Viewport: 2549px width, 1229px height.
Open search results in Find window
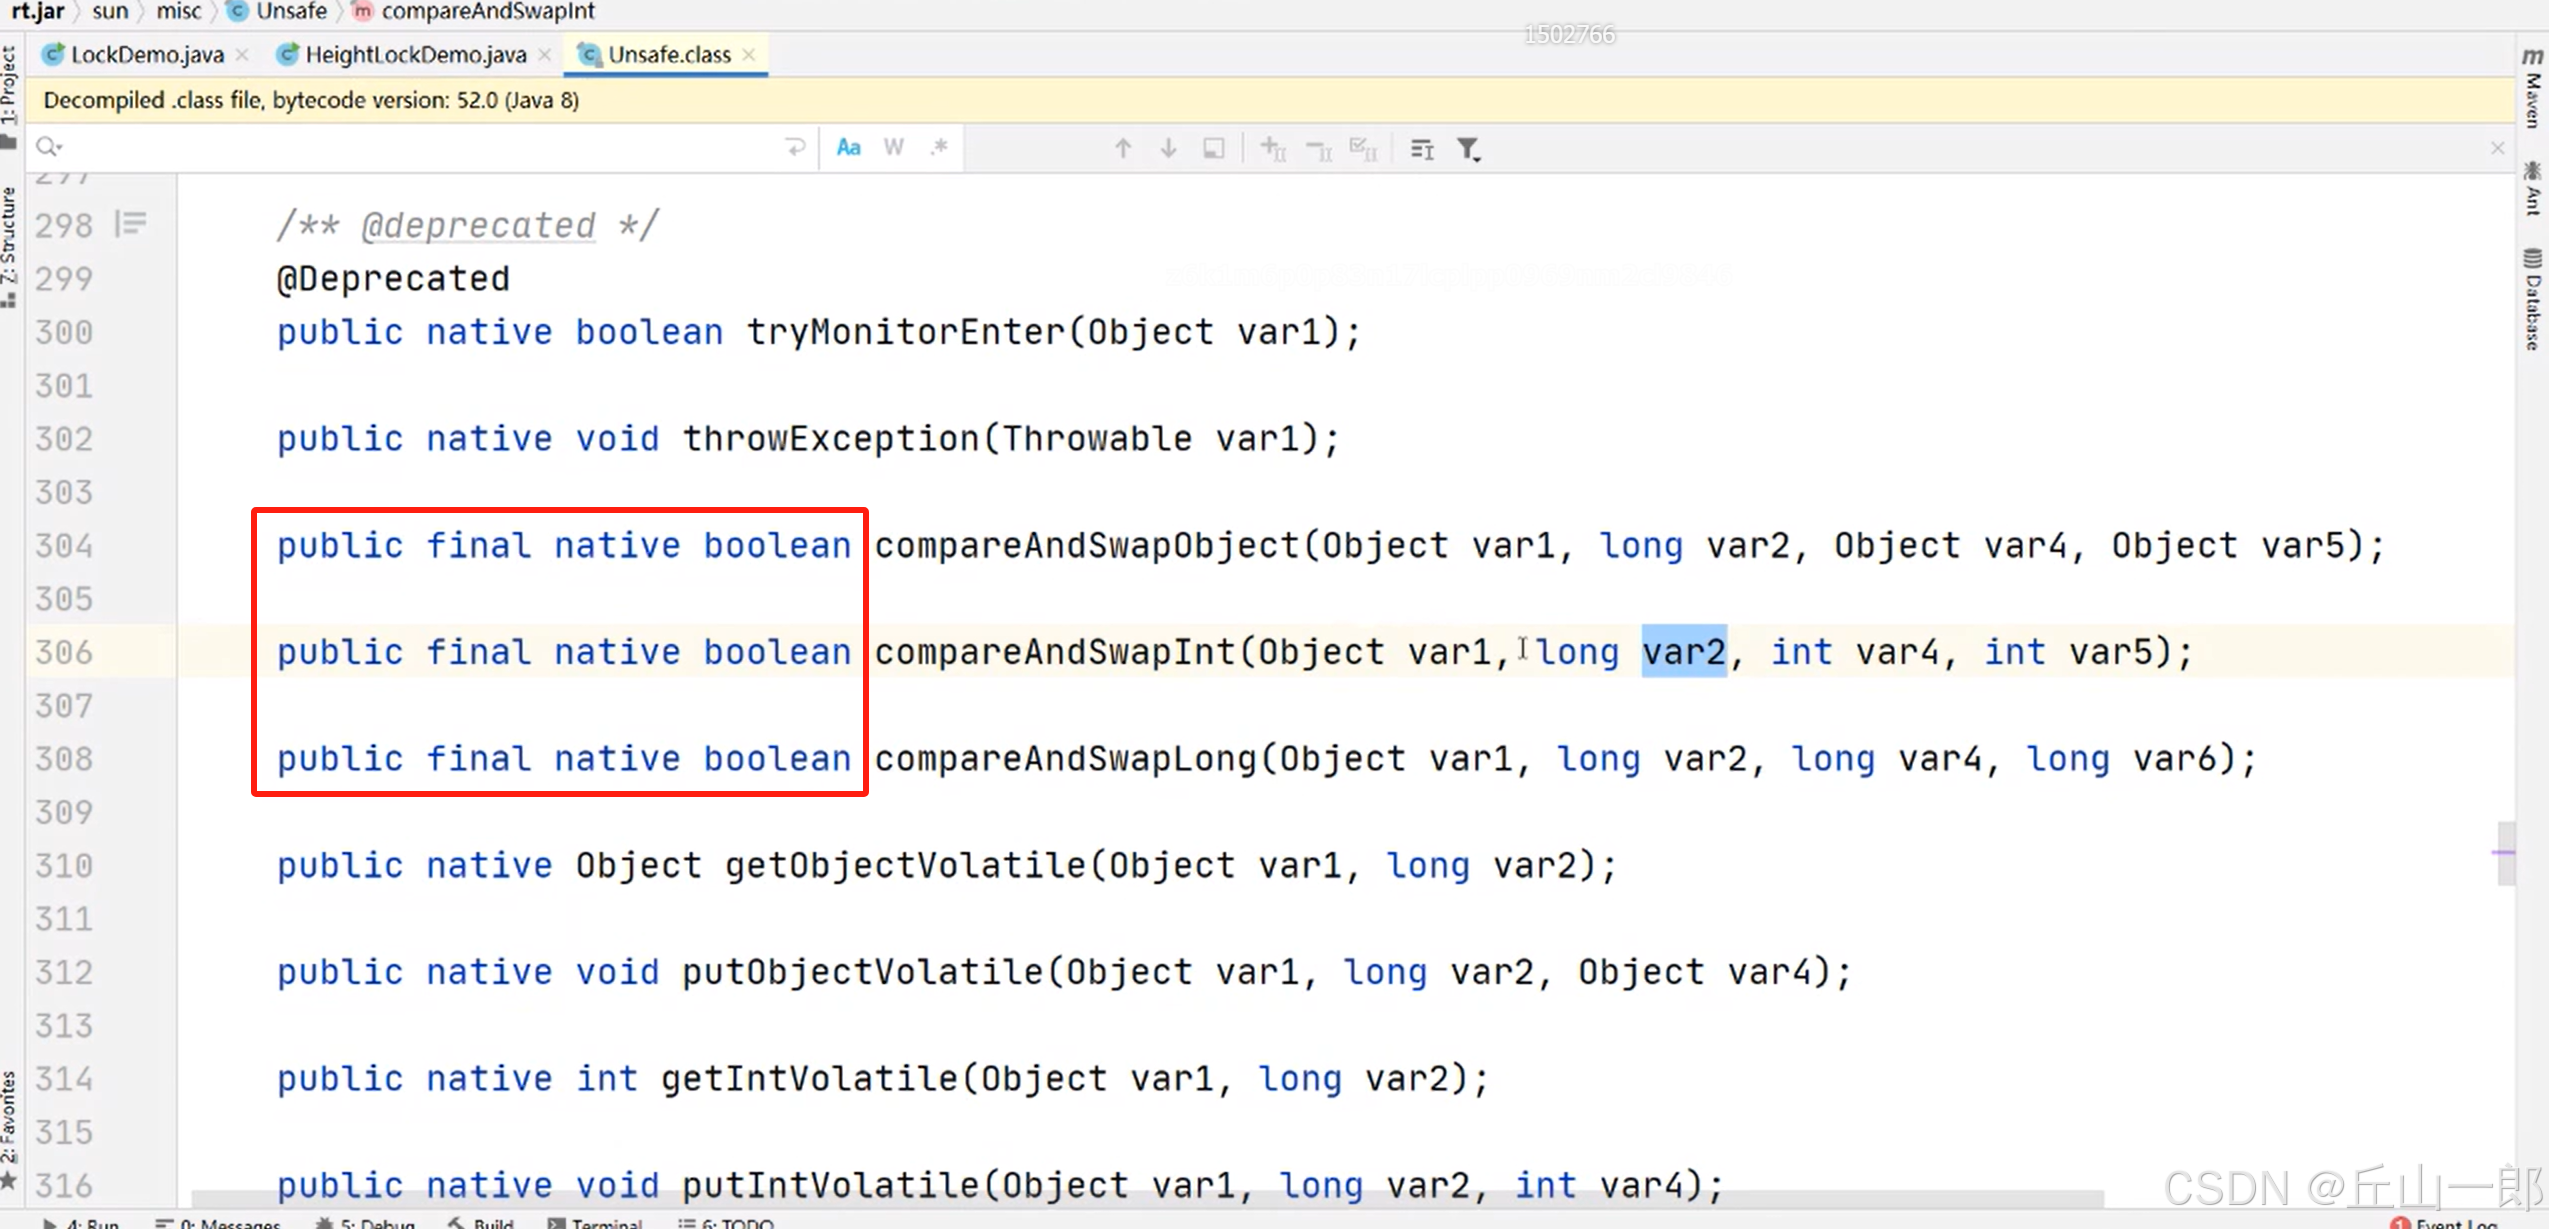coord(1213,149)
